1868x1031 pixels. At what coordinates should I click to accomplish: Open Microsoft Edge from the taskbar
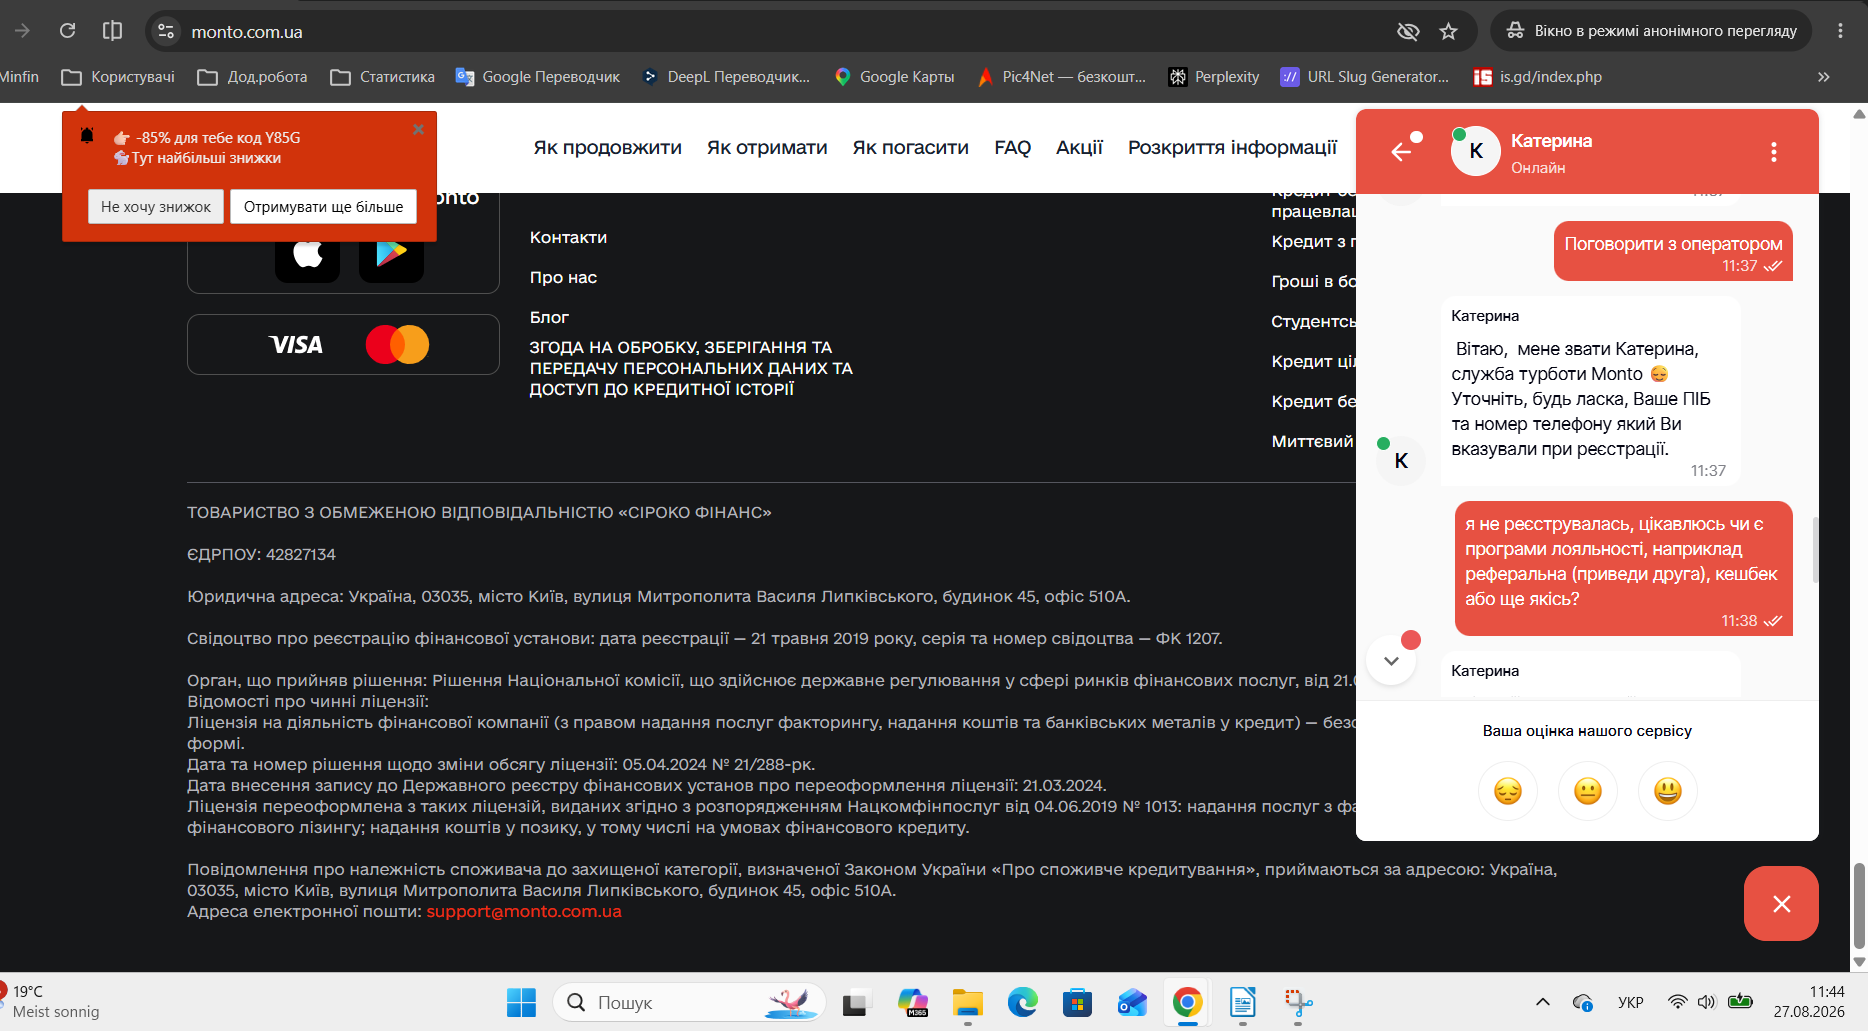(1022, 1002)
